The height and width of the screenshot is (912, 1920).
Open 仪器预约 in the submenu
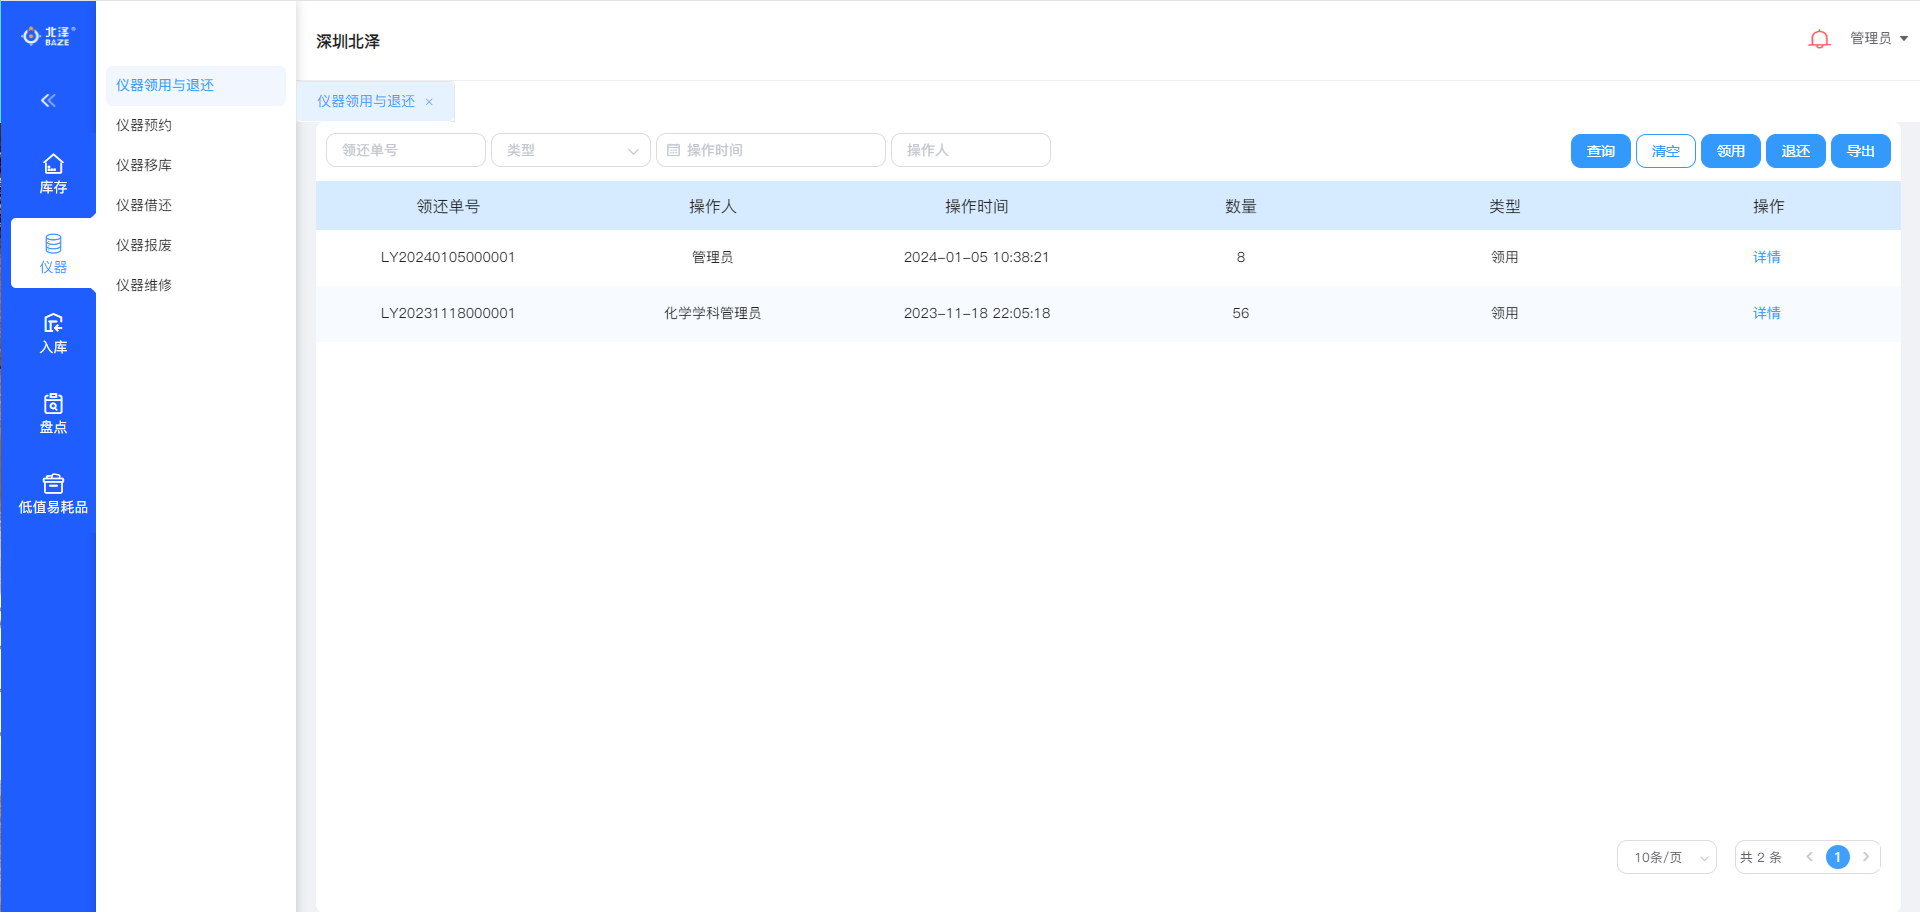(x=144, y=125)
